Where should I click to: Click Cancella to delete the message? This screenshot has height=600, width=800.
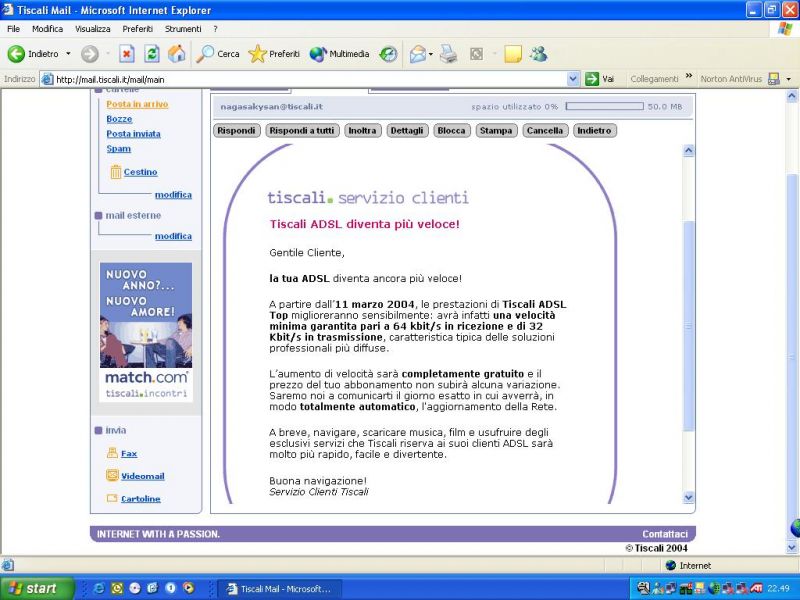(545, 131)
